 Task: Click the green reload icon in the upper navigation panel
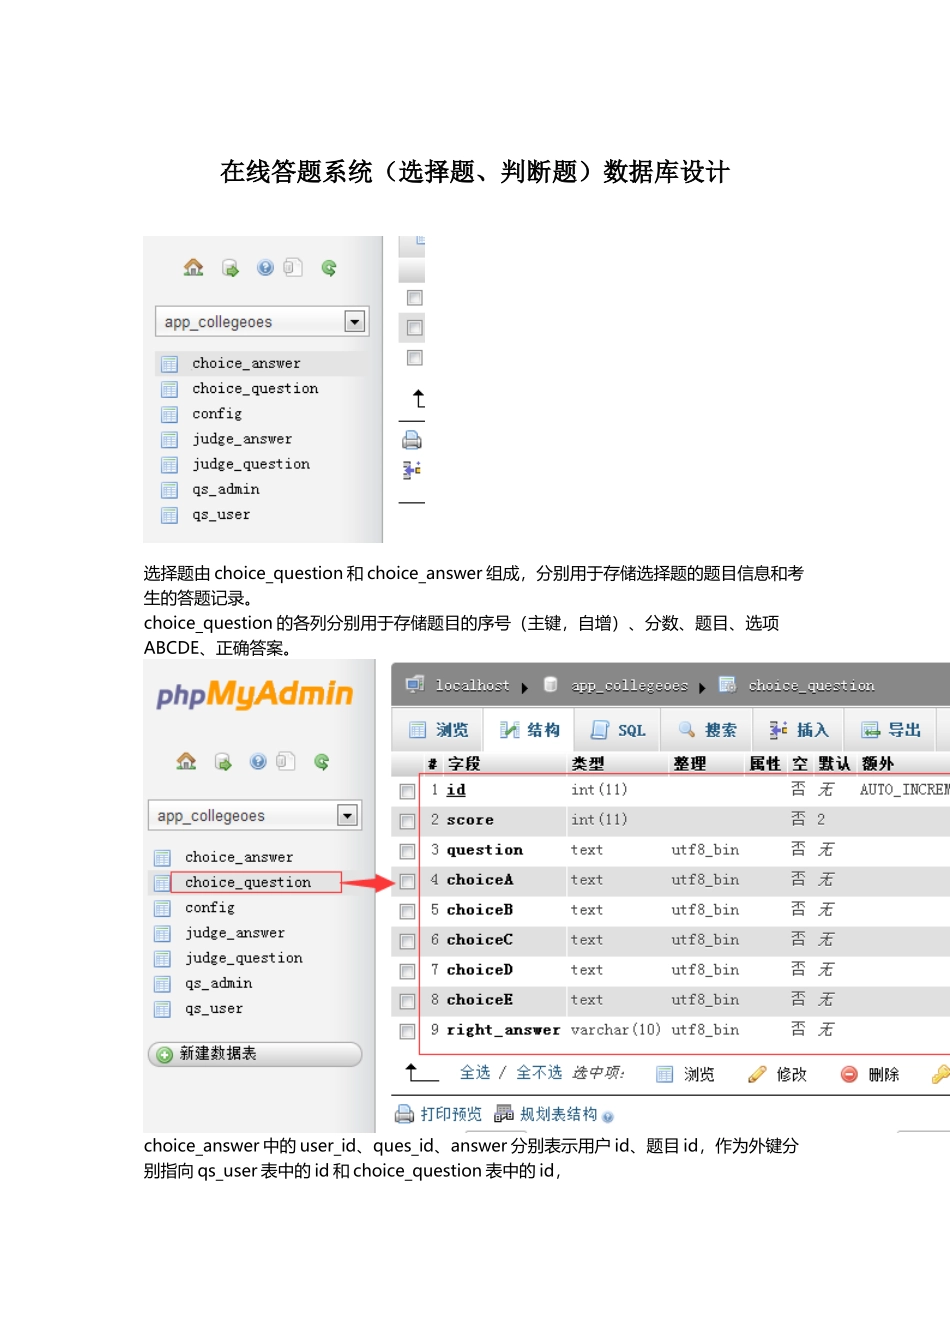329,268
